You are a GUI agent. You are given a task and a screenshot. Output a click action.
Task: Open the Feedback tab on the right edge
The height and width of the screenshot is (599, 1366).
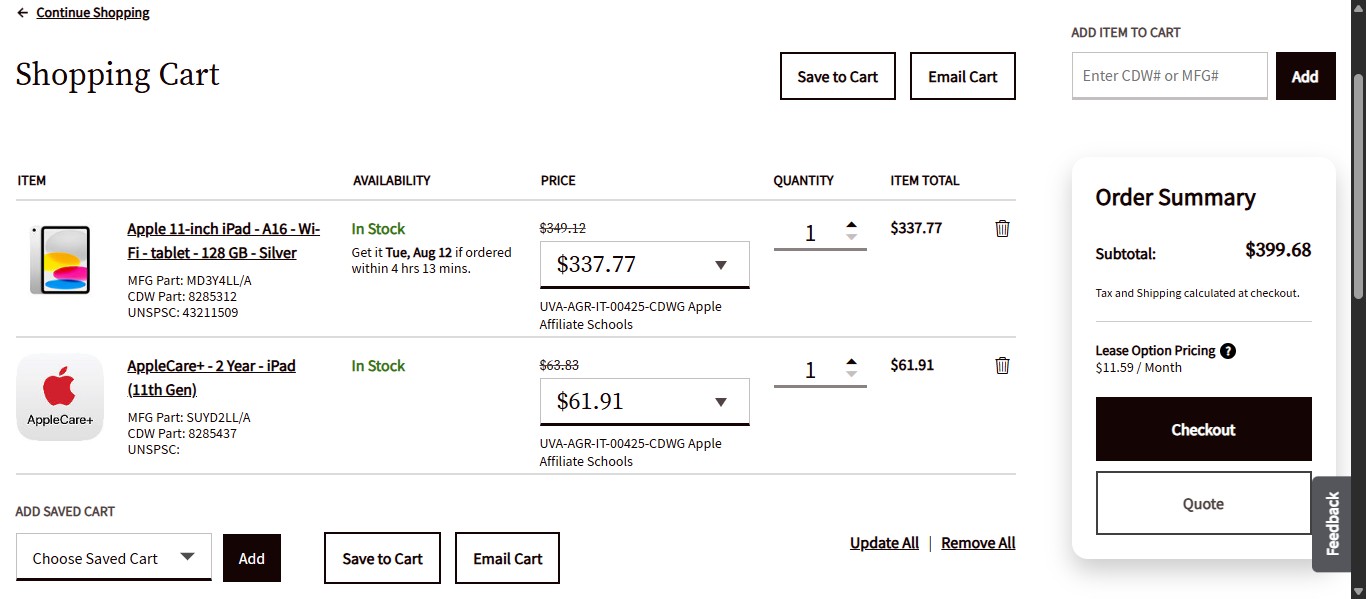click(x=1331, y=523)
